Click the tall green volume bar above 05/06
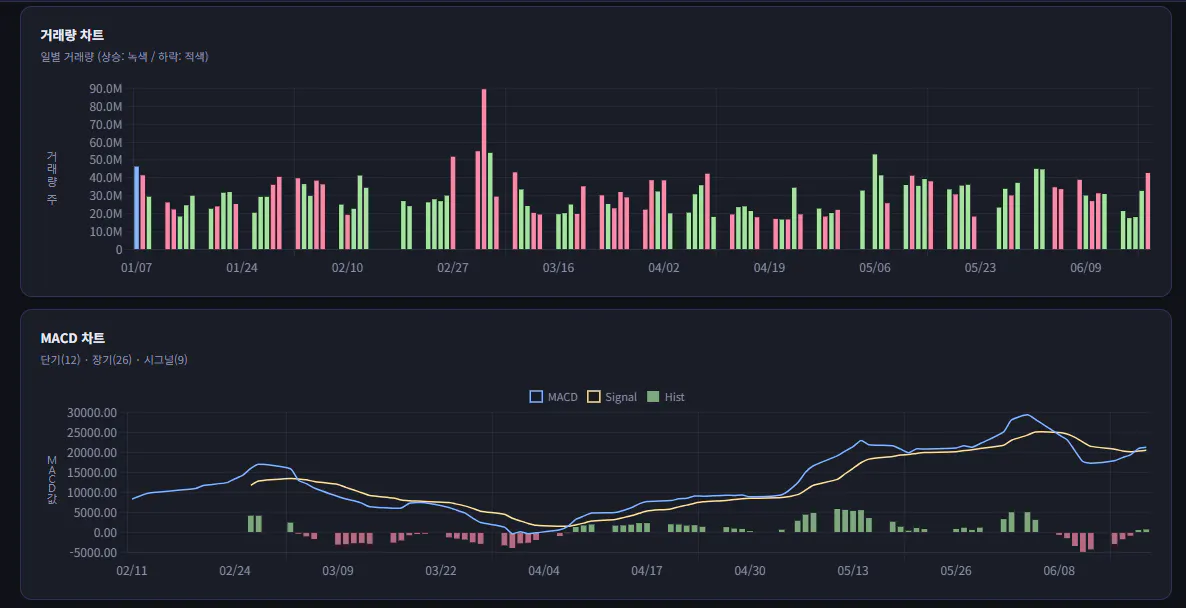Screen dimensions: 1186x608 (x=875, y=202)
